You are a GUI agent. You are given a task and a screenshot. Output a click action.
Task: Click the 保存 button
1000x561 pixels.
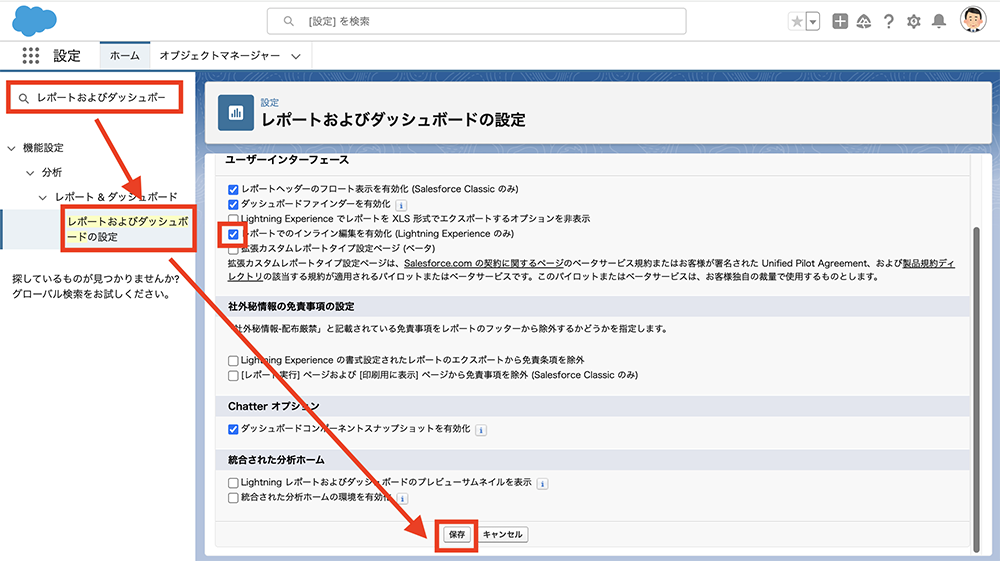pyautogui.click(x=457, y=534)
